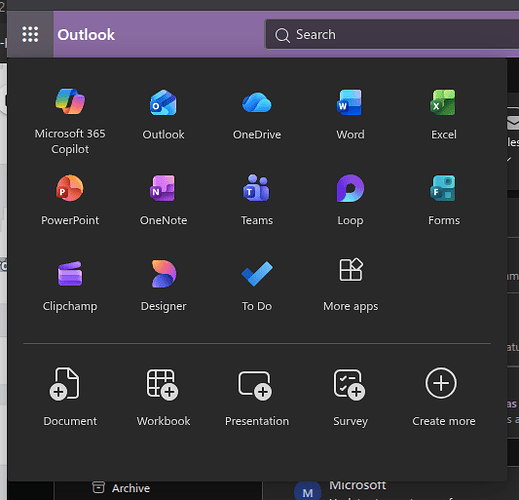The height and width of the screenshot is (500, 519).
Task: Click the Outlook title in header
Action: pyautogui.click(x=86, y=35)
